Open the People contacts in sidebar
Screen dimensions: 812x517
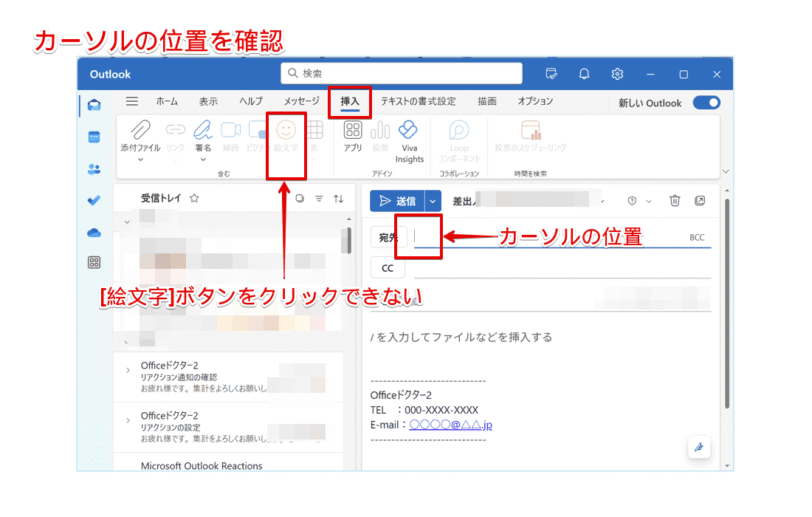[94, 169]
